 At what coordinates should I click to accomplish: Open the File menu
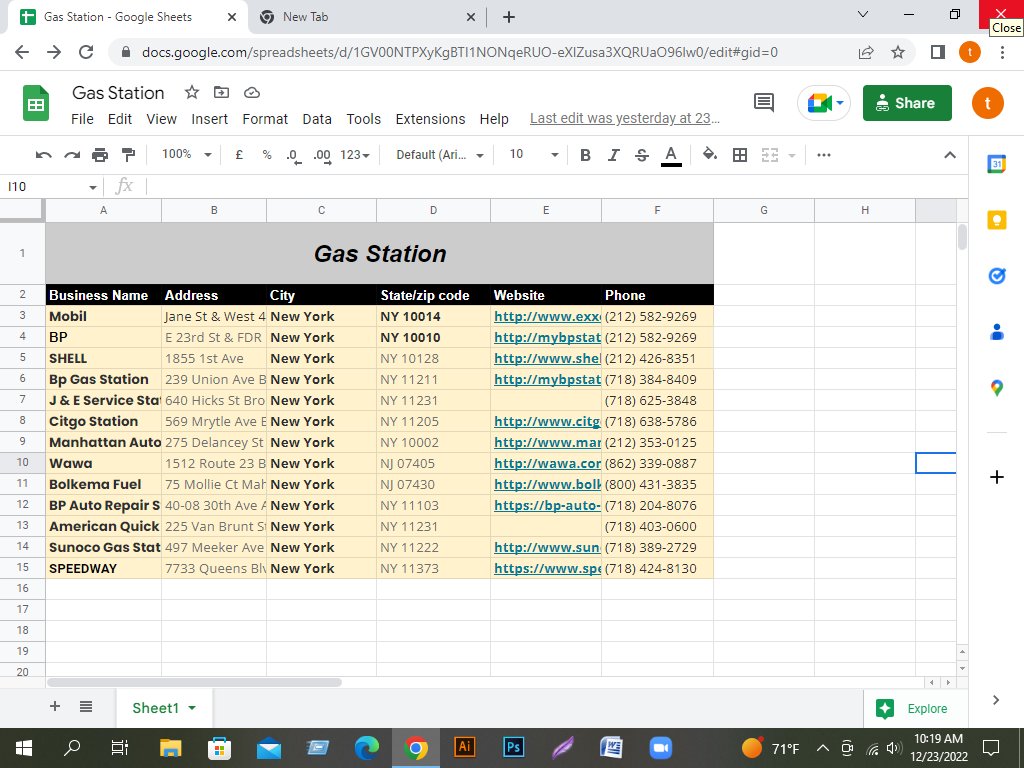82,119
